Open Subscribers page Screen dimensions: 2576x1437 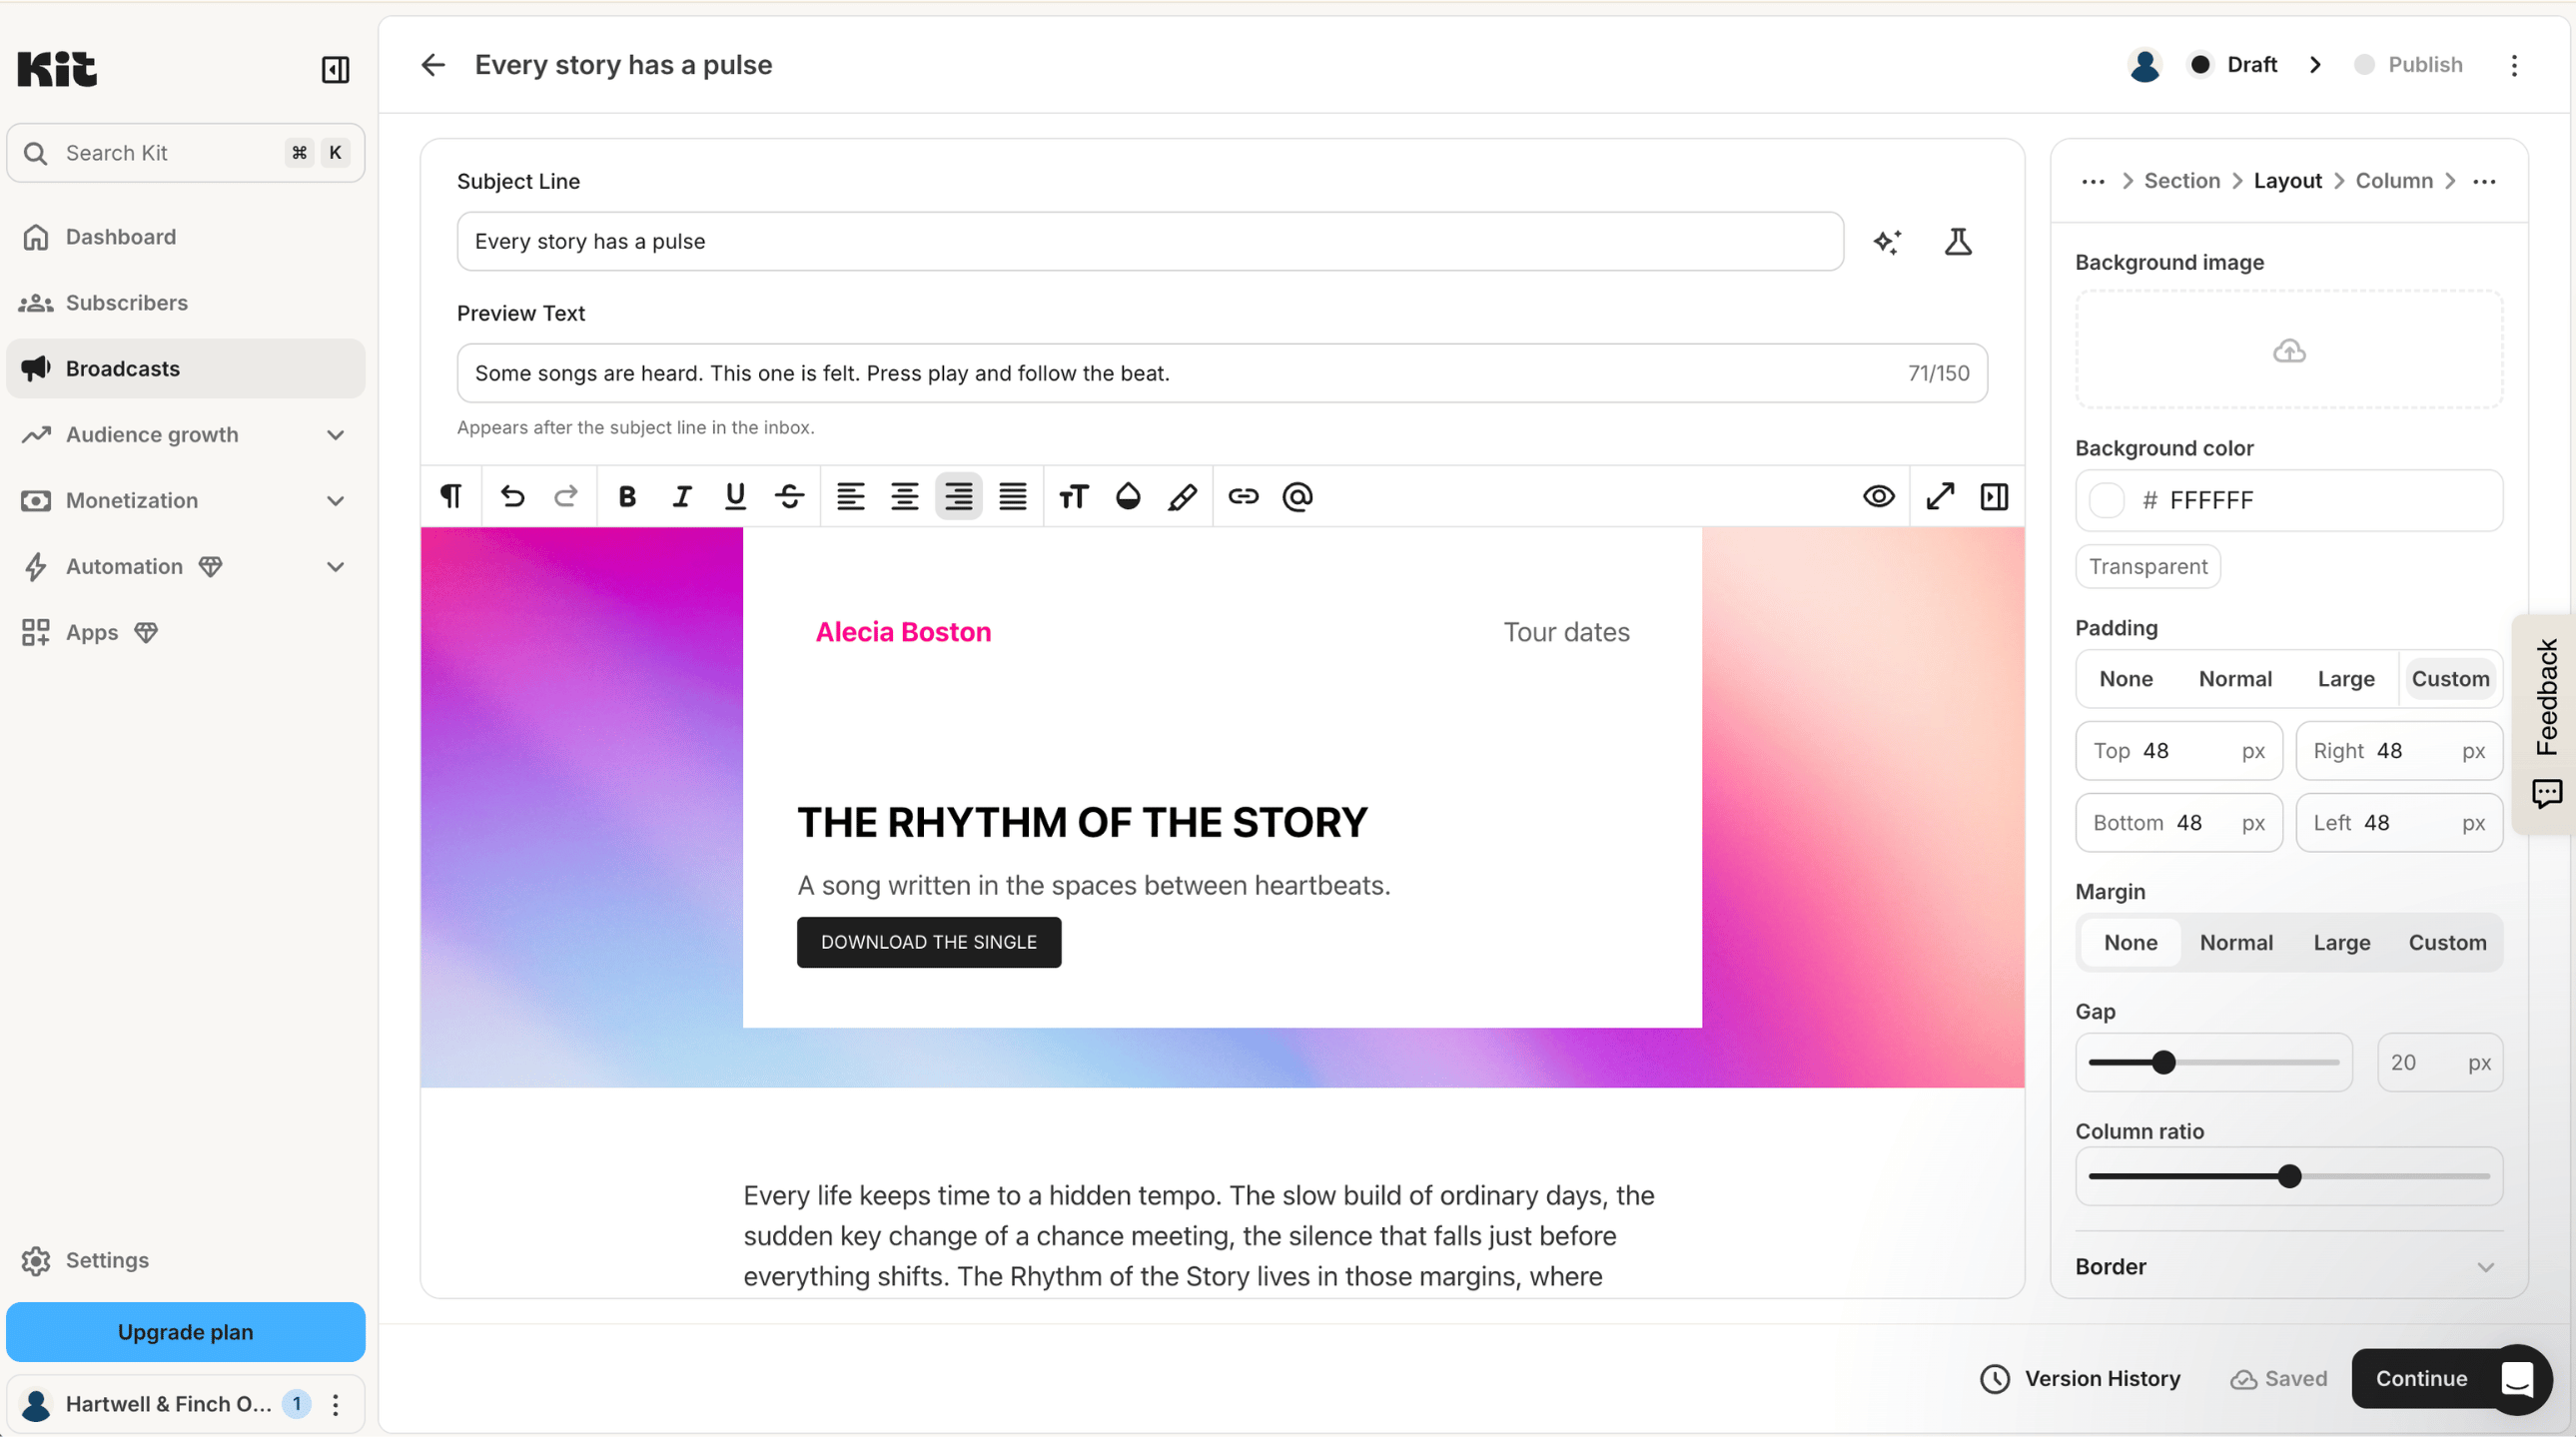186,303
